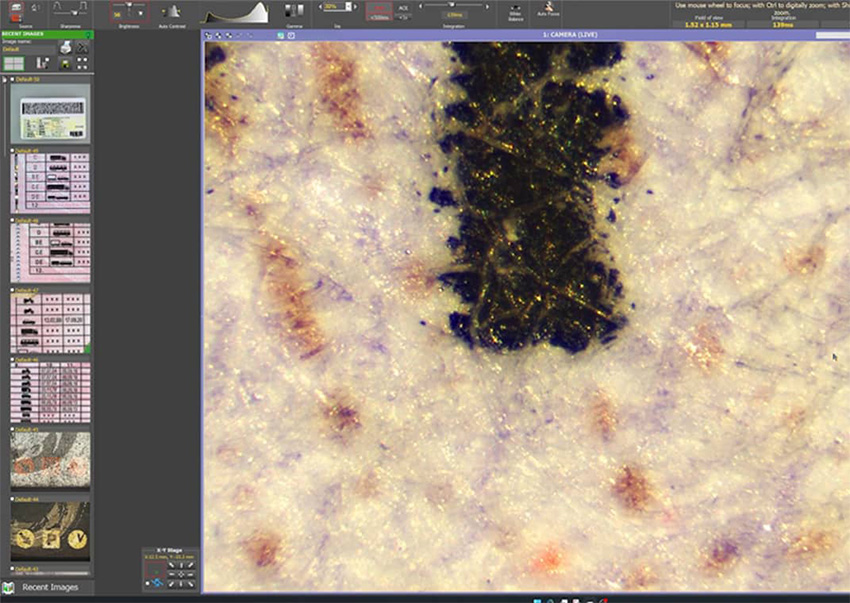Click the RECENT IMAGES green header

47,34
